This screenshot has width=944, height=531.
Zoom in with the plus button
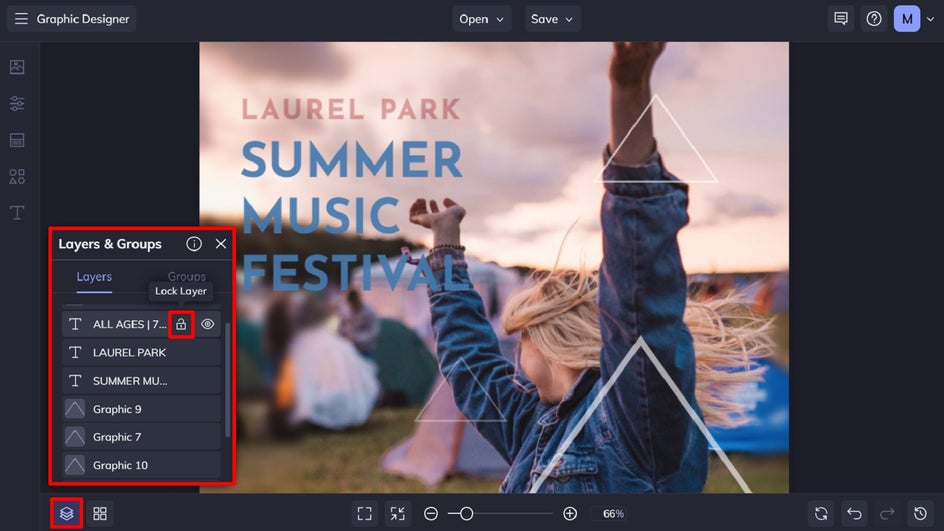(x=570, y=514)
